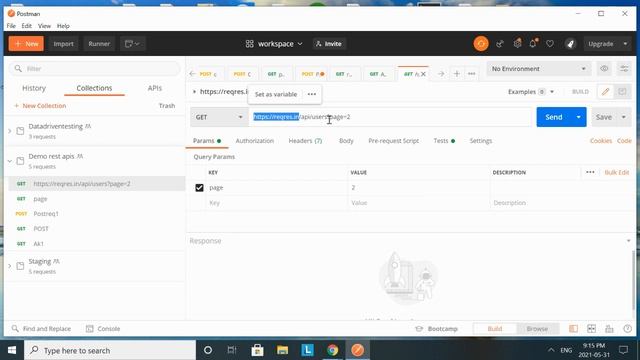Open the Help menu
The height and width of the screenshot is (360, 640).
coord(63,26)
